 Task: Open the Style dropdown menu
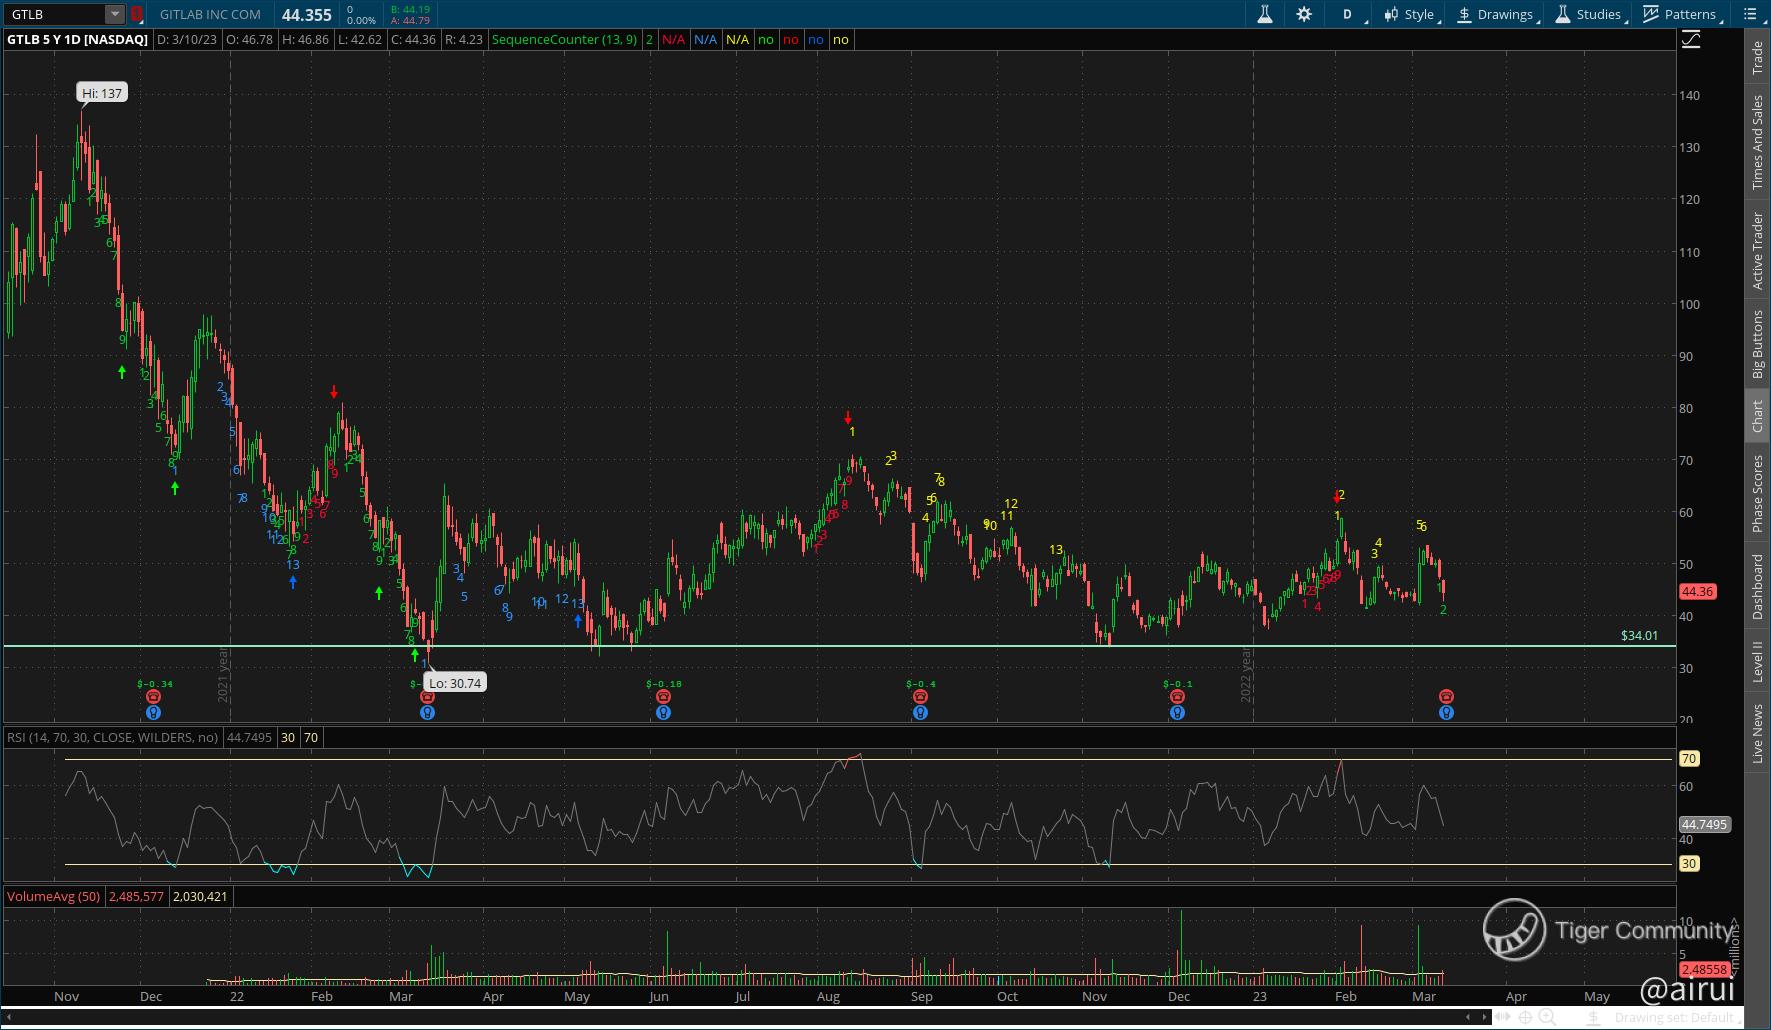point(1409,14)
